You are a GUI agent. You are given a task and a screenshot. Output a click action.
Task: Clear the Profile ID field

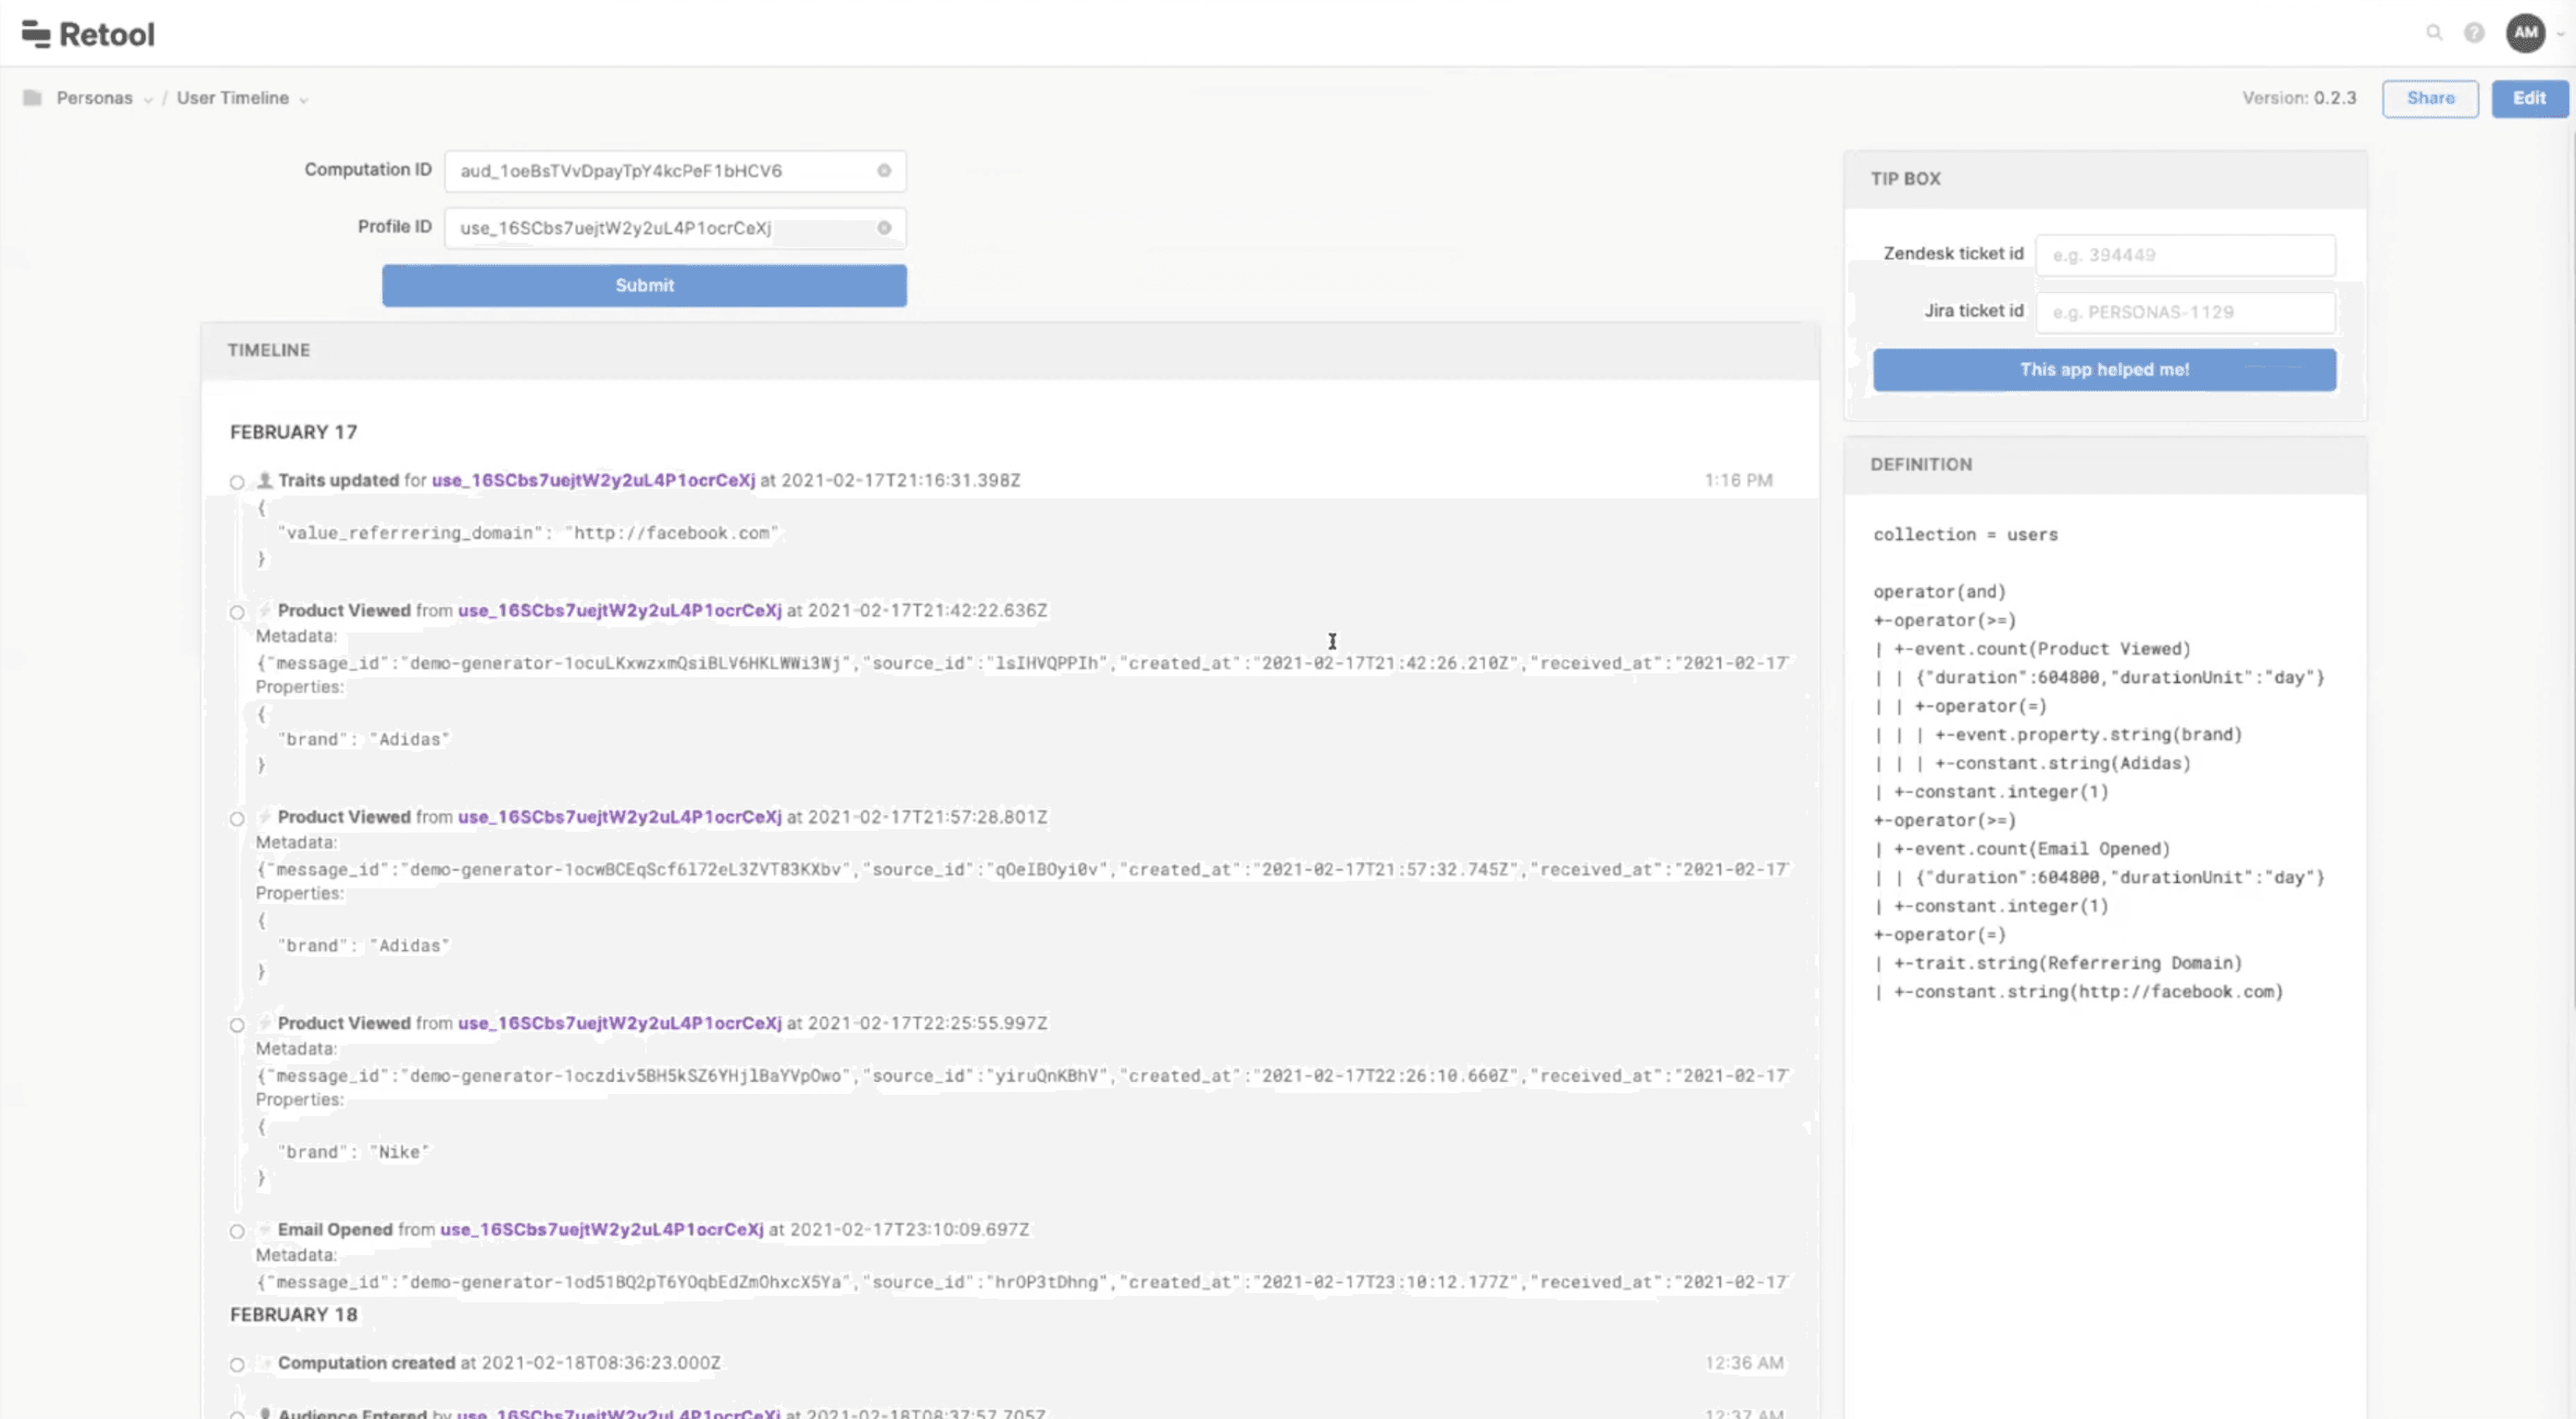(884, 228)
